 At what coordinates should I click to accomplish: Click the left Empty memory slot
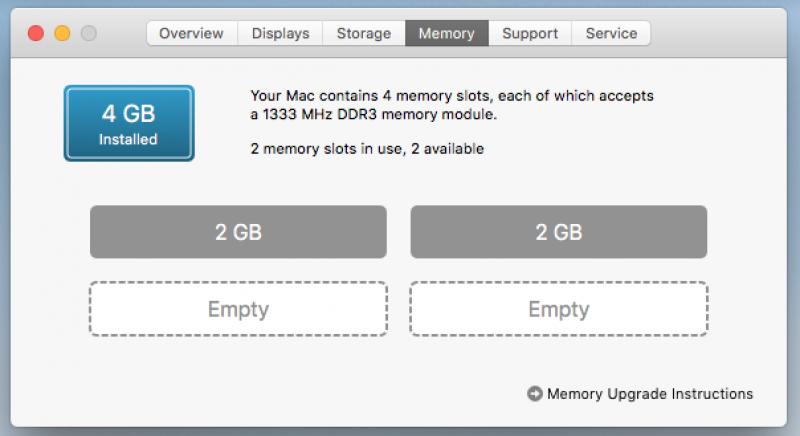coord(238,309)
